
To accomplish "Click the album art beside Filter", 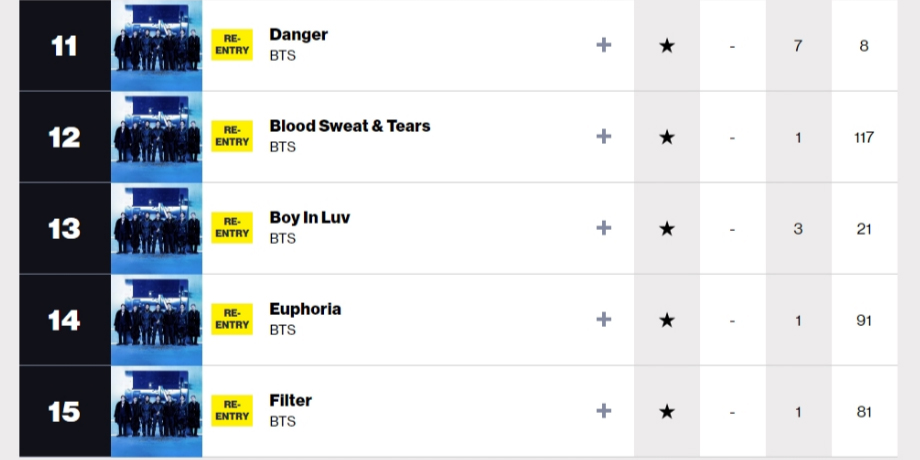I will click(x=157, y=412).
